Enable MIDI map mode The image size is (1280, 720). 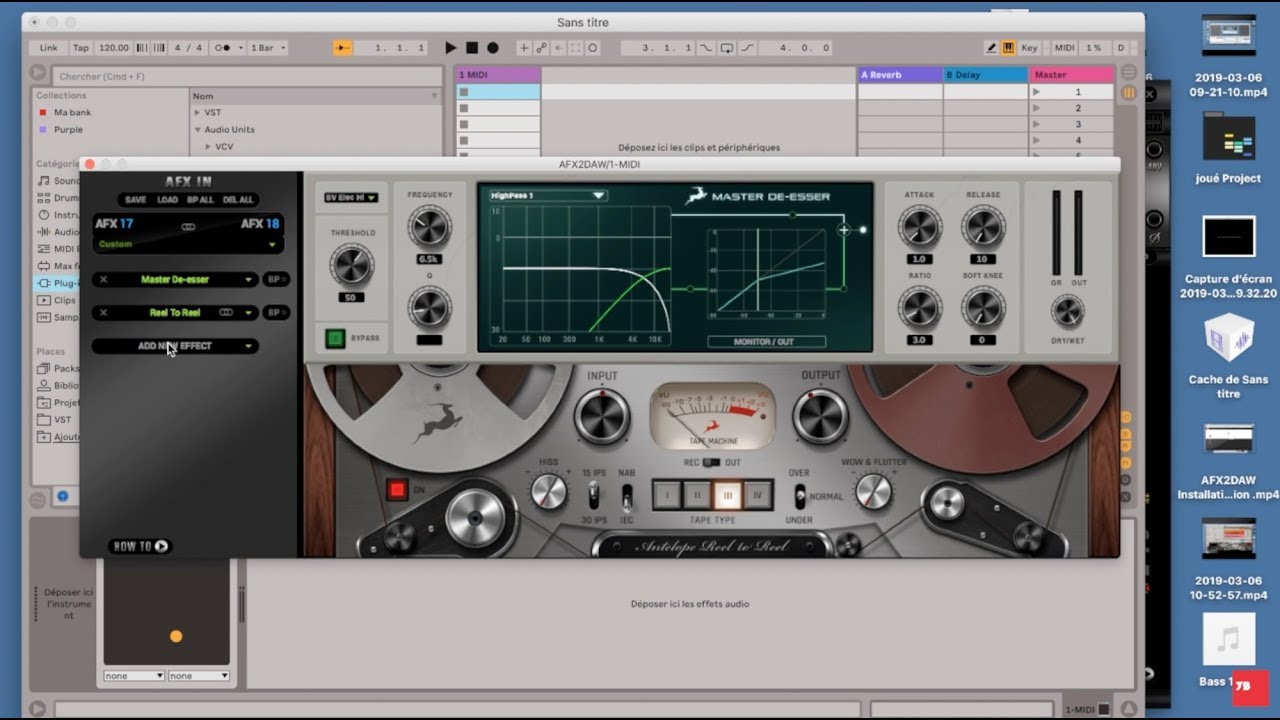click(1064, 48)
